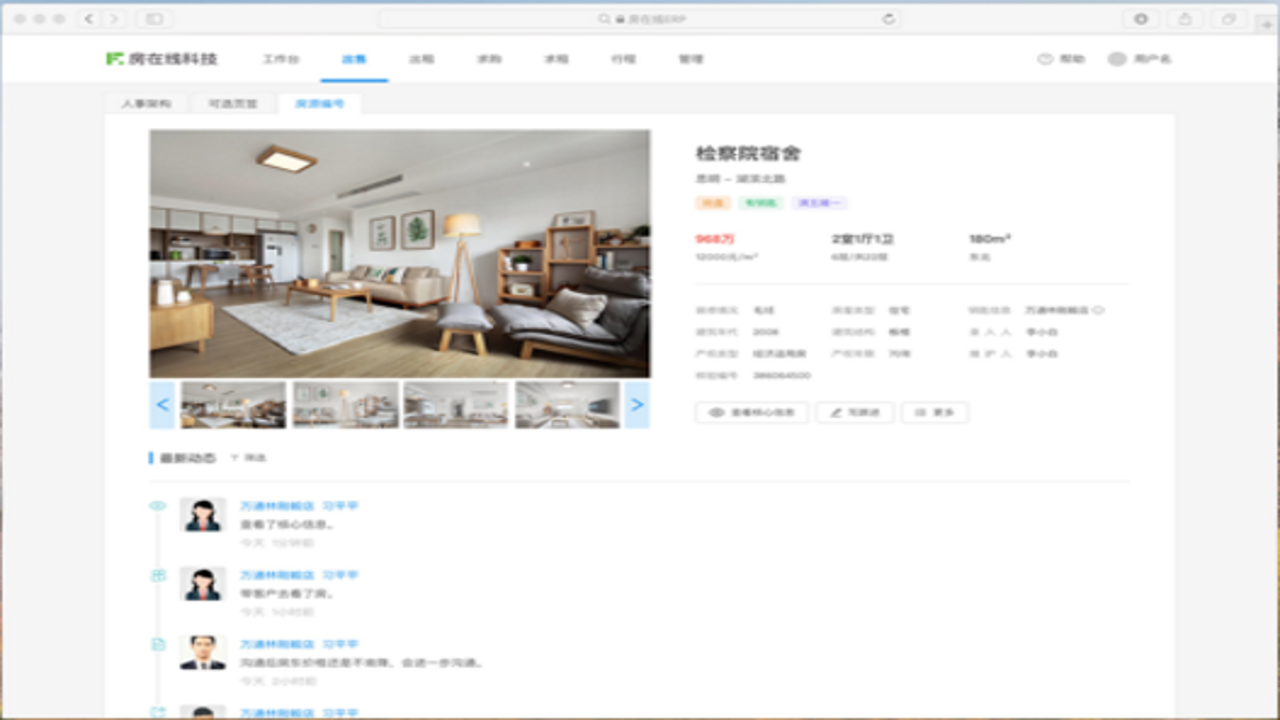
Task: Open the 工作台 navigation item
Action: (280, 59)
